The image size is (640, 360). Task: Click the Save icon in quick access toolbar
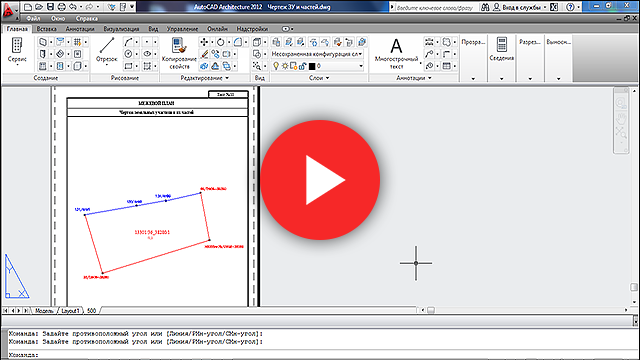50,7
